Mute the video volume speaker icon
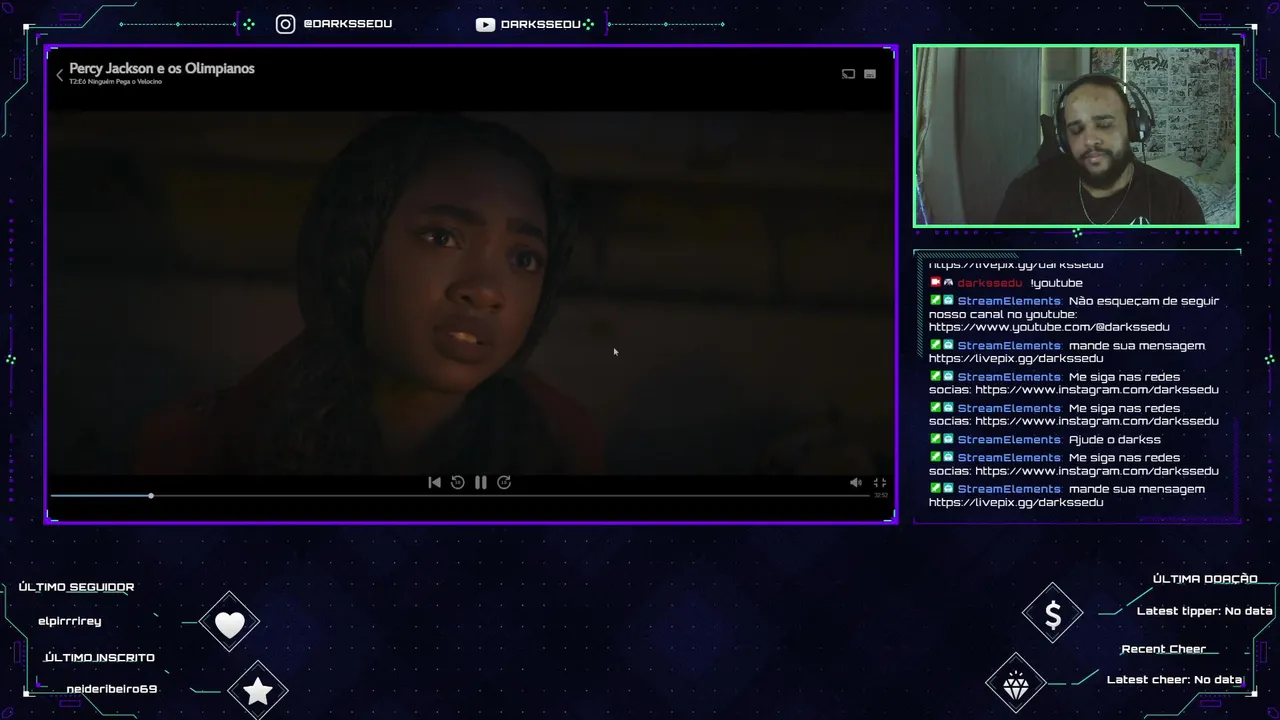Image resolution: width=1280 pixels, height=720 pixels. click(856, 482)
